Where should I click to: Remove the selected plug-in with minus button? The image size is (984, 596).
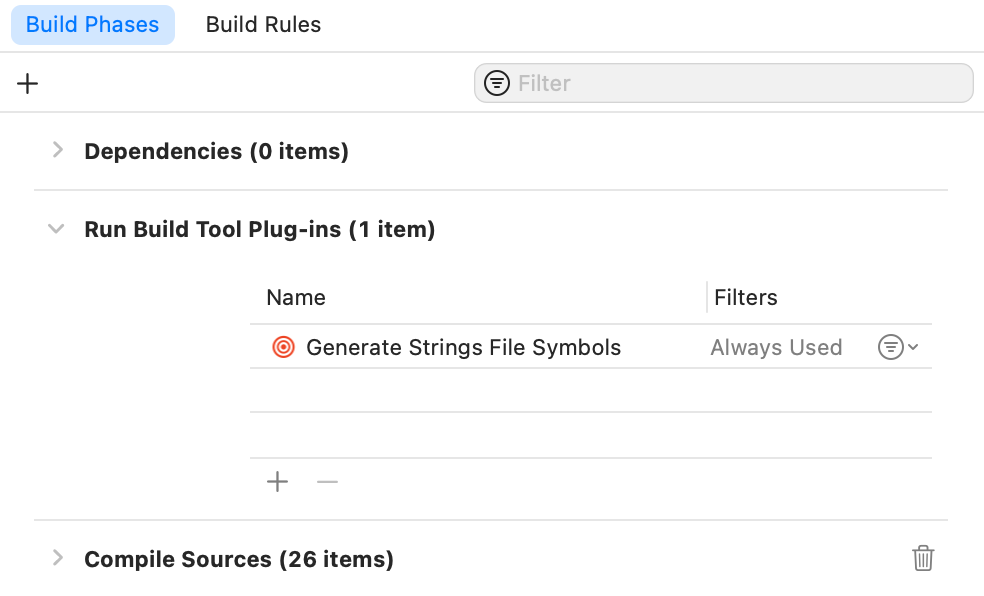327,482
